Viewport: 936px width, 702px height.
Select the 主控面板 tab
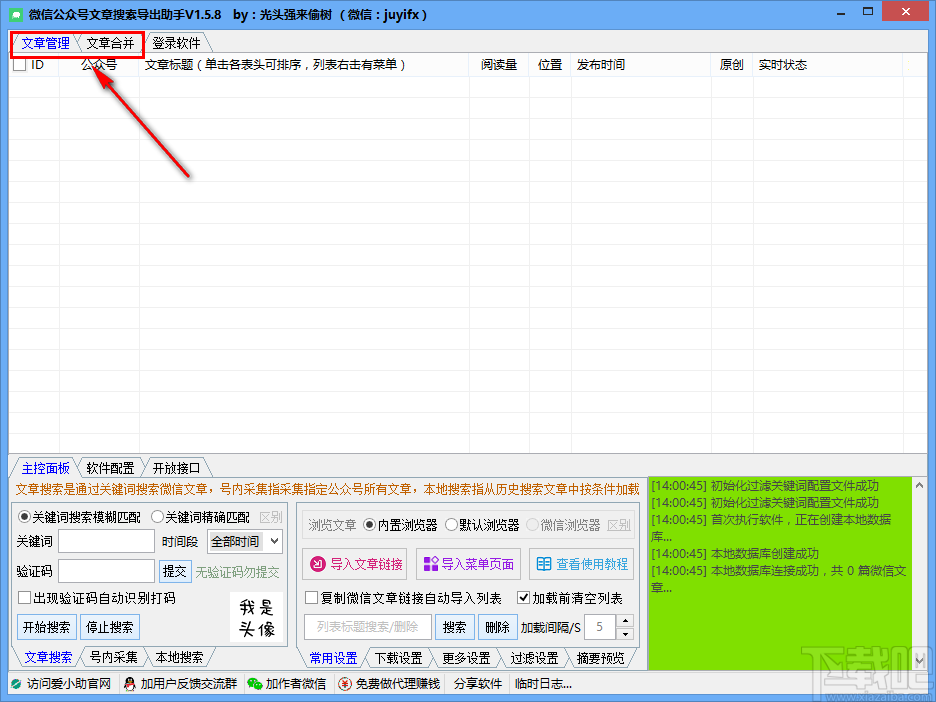coord(45,468)
